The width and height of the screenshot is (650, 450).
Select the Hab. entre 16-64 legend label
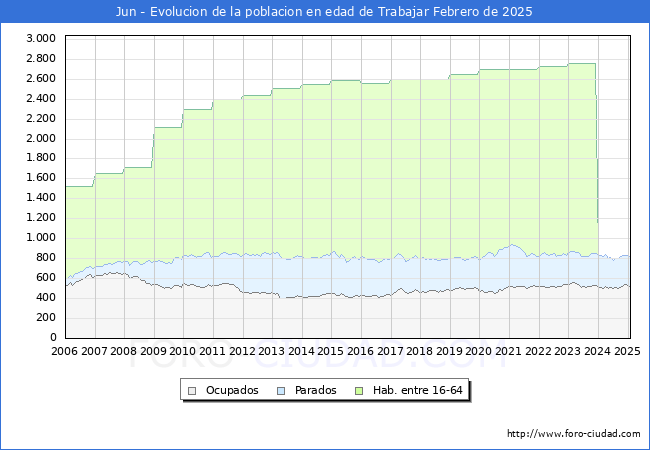click(417, 390)
